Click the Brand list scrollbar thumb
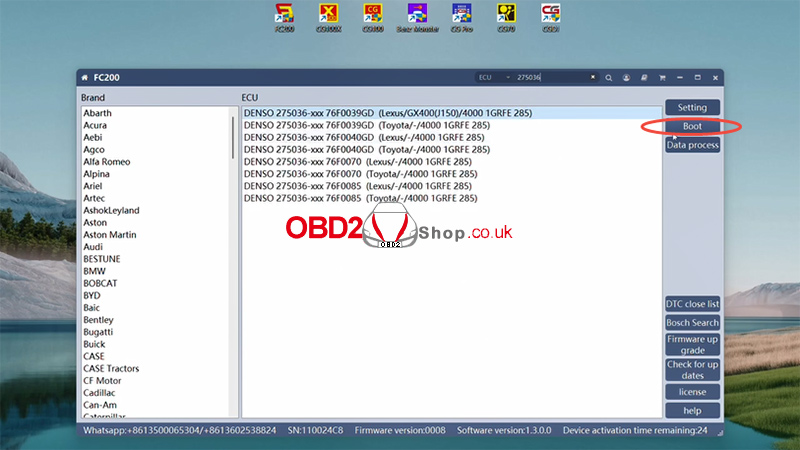Viewport: 800px width, 450px height. [x=233, y=138]
